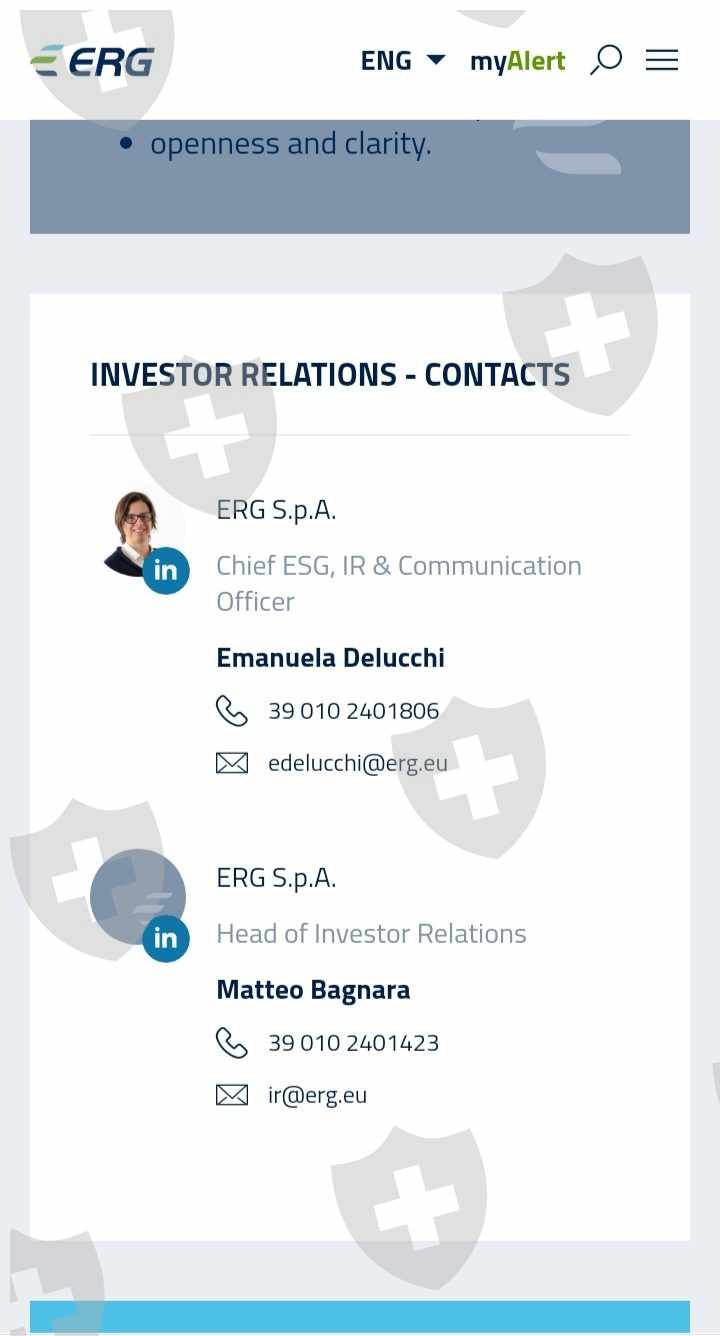Open the hamburger menu

(x=662, y=61)
